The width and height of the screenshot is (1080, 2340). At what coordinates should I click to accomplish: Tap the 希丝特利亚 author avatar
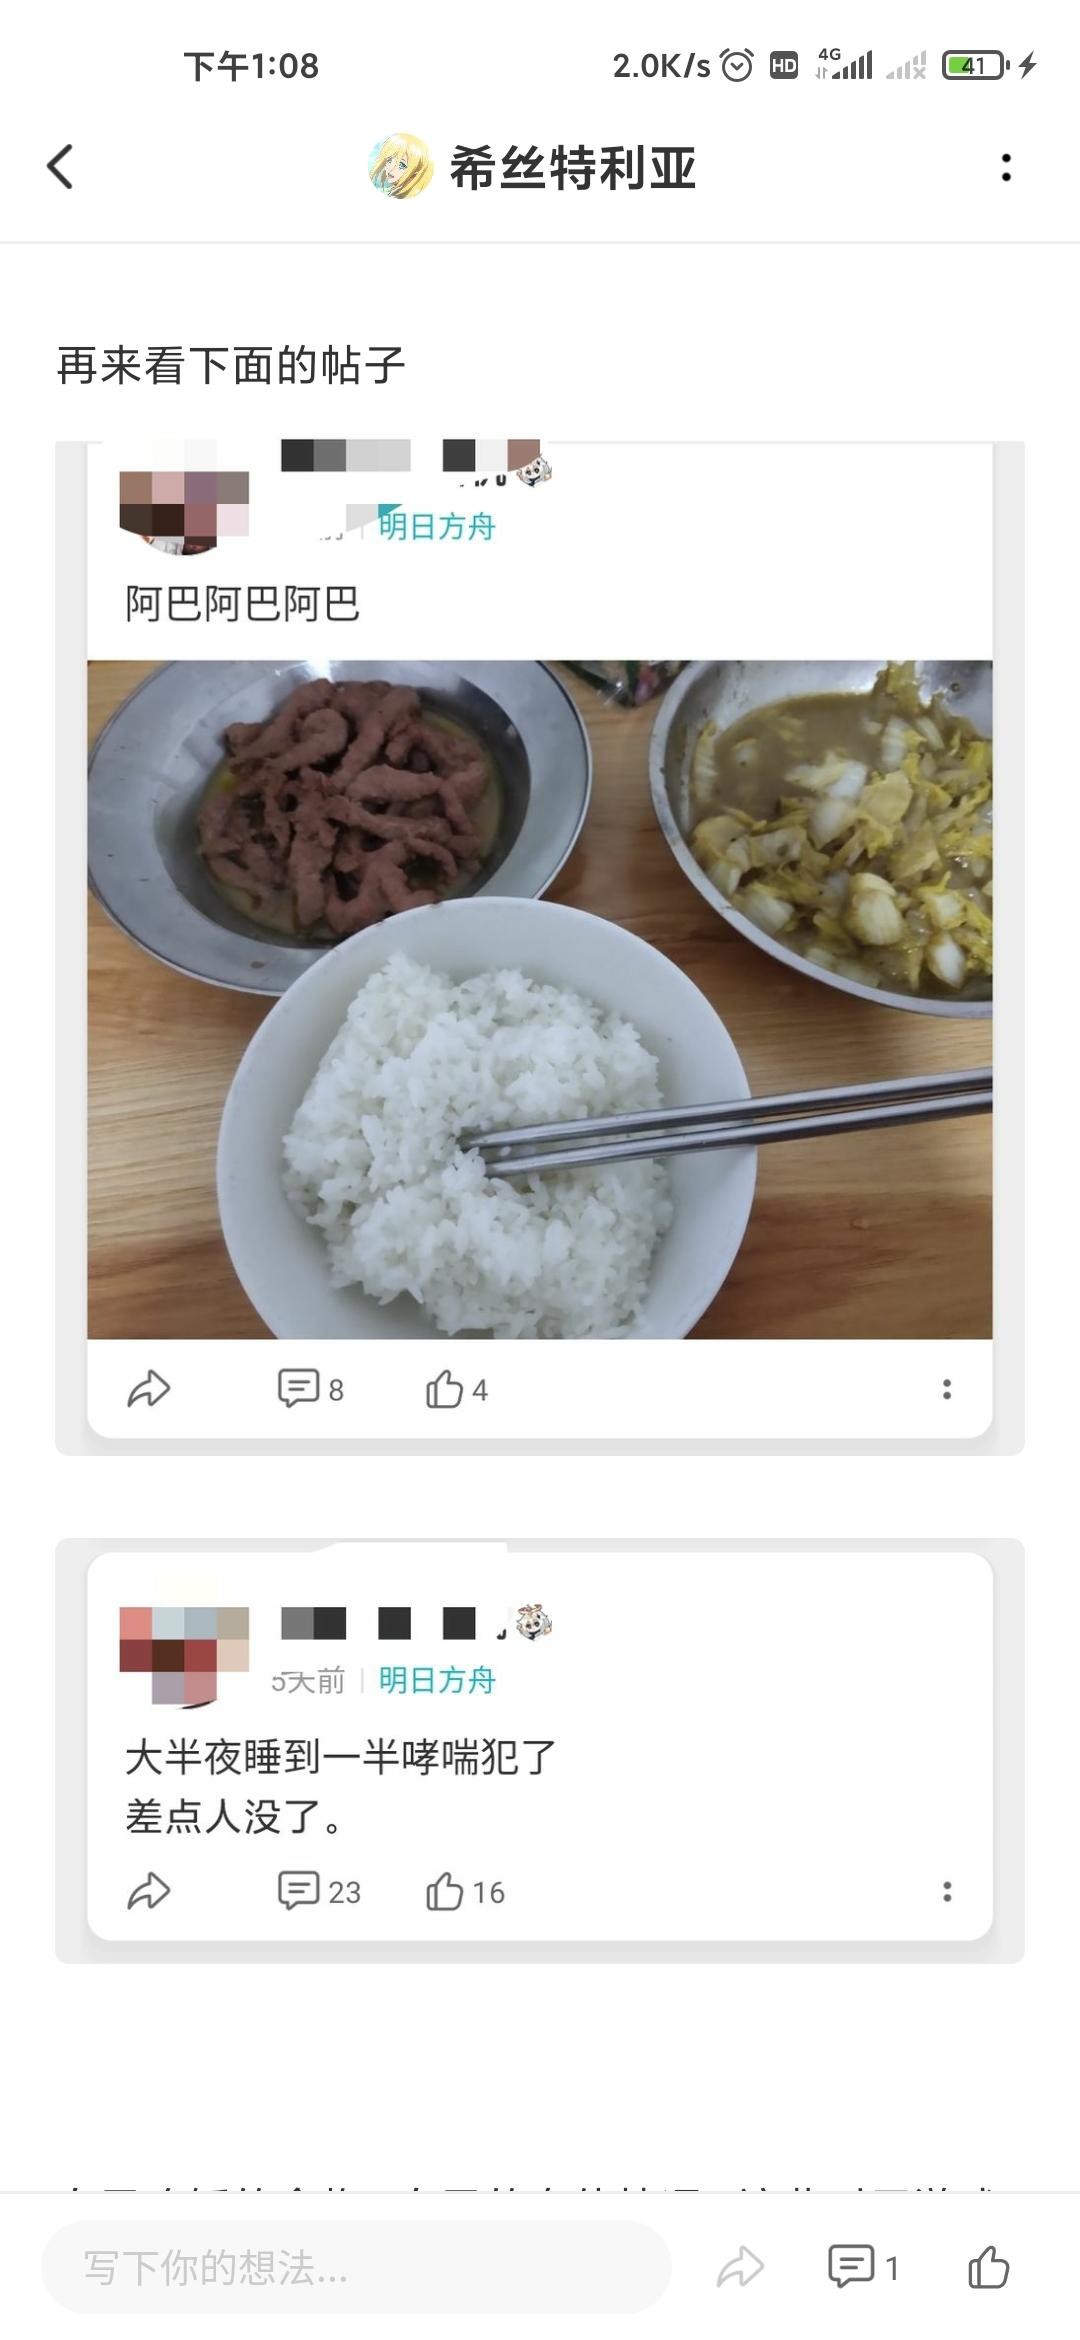point(400,167)
